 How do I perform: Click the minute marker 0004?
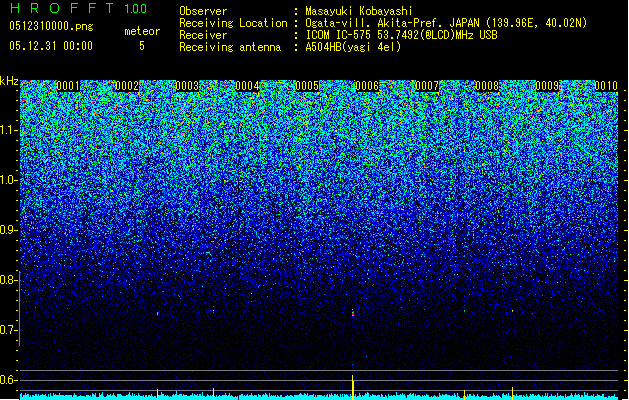click(247, 86)
